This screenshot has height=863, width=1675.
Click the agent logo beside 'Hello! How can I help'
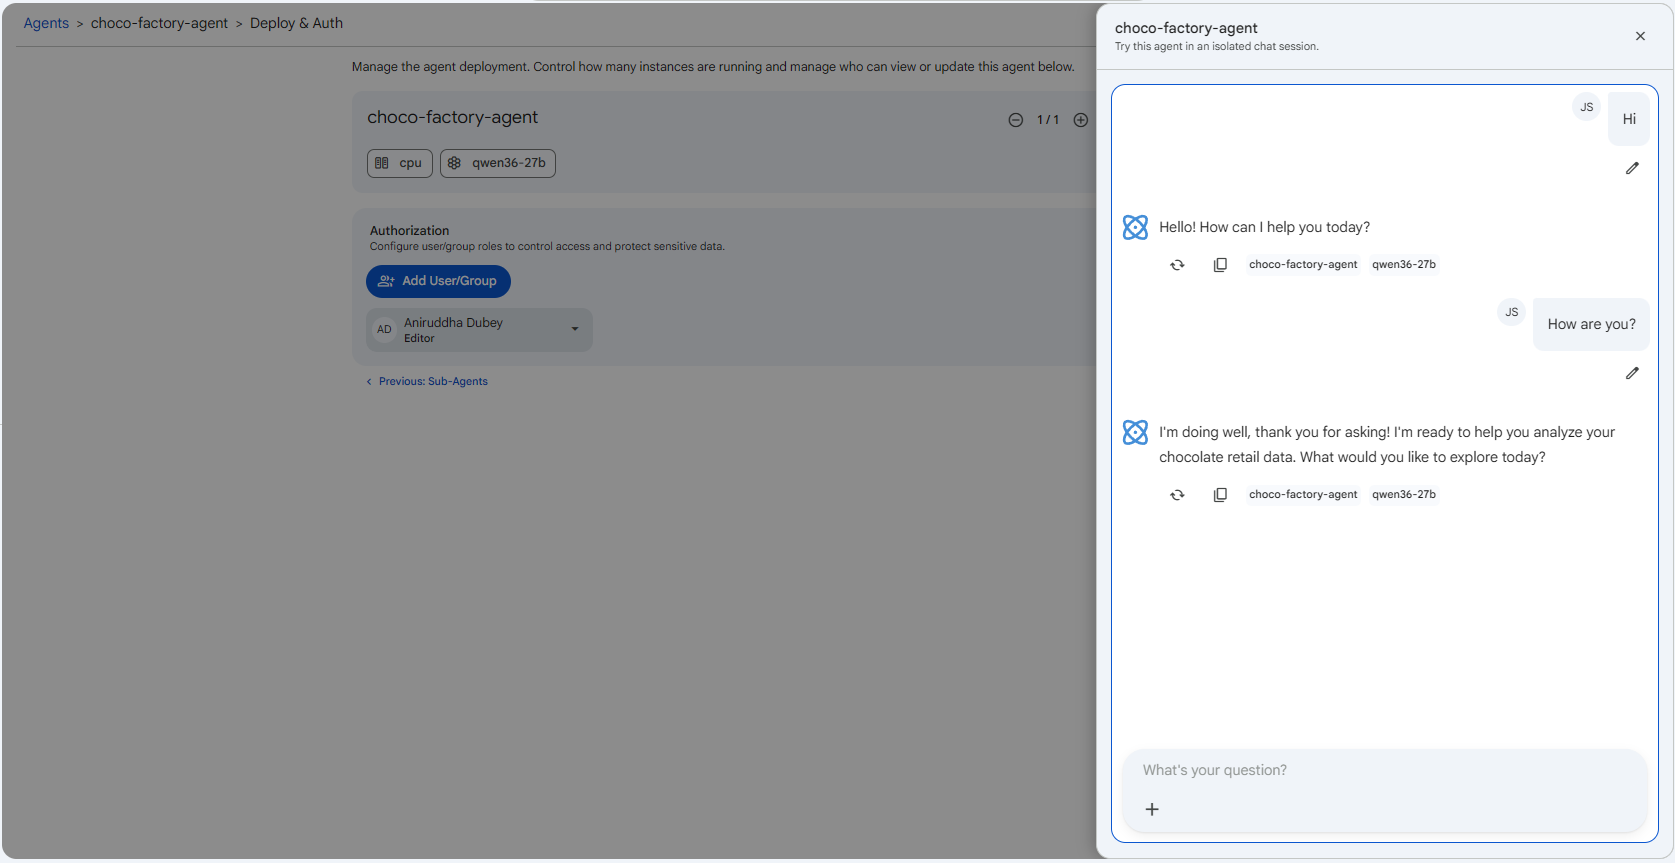pos(1135,227)
